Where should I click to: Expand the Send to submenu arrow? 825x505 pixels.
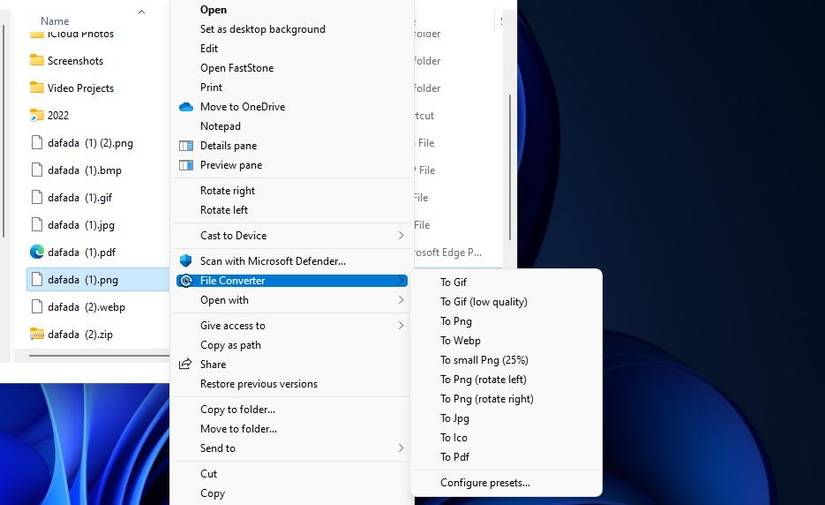[401, 448]
